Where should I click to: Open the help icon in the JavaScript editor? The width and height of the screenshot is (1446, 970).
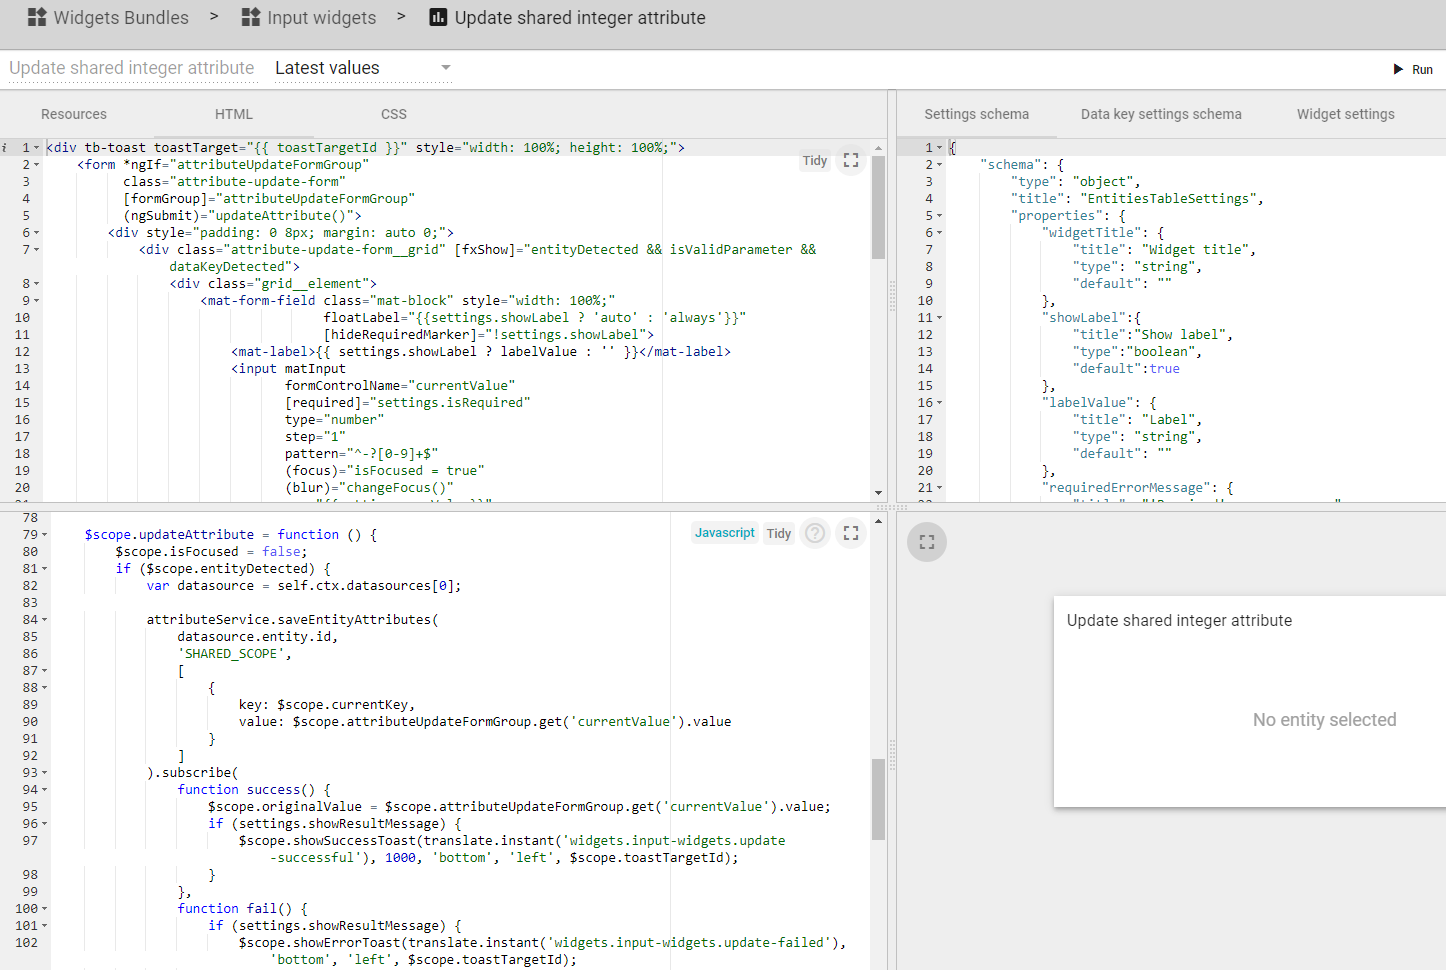click(x=814, y=532)
